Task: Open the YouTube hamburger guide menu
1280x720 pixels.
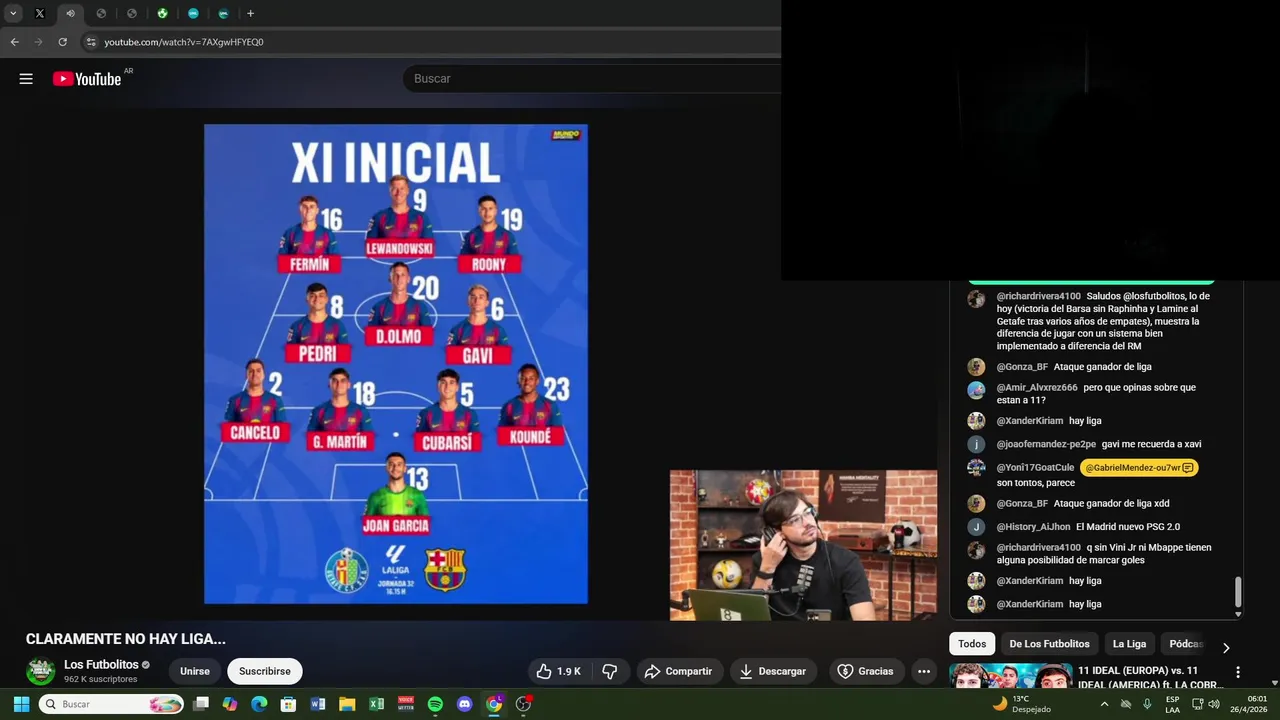Action: click(x=26, y=79)
